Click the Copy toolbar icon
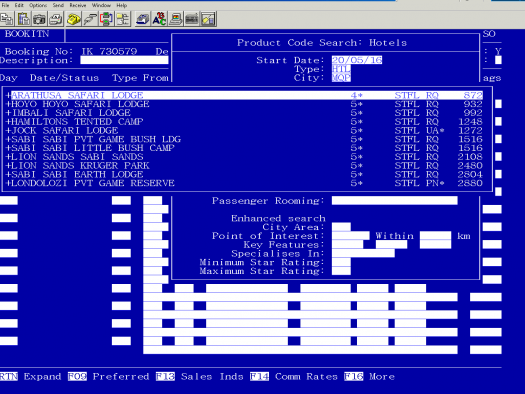Image resolution: width=525 pixels, height=394 pixels. click(7, 19)
